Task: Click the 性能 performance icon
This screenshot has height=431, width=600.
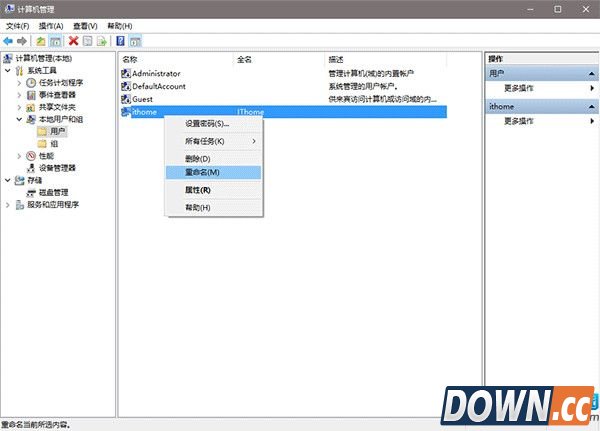Action: pyautogui.click(x=31, y=156)
